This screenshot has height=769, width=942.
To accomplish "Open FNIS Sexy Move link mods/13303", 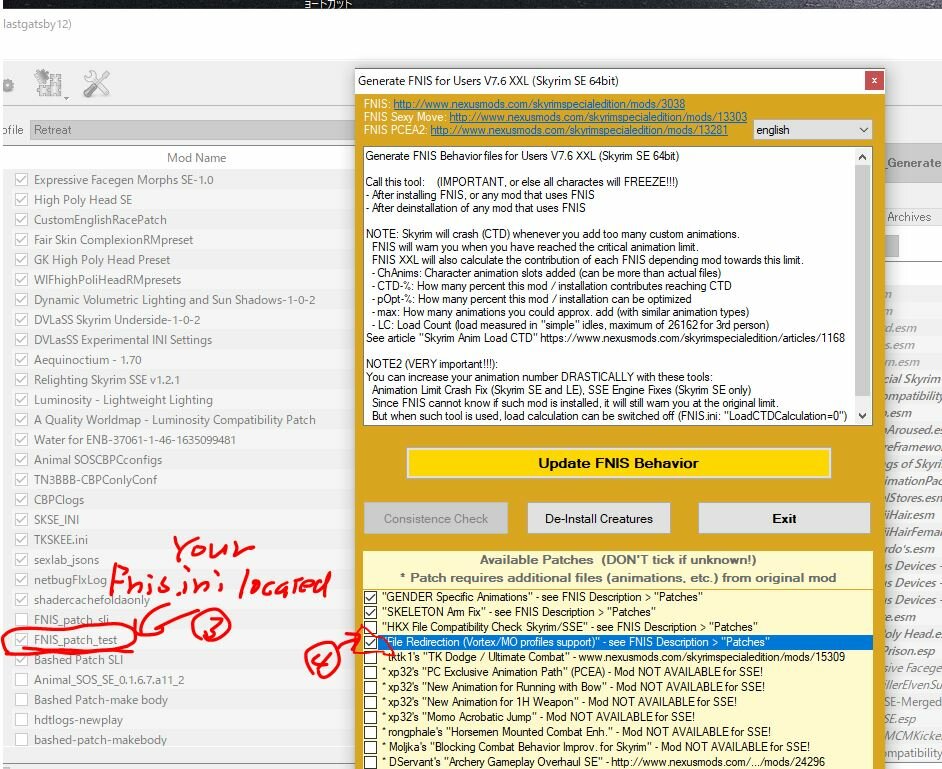I will pyautogui.click(x=598, y=117).
